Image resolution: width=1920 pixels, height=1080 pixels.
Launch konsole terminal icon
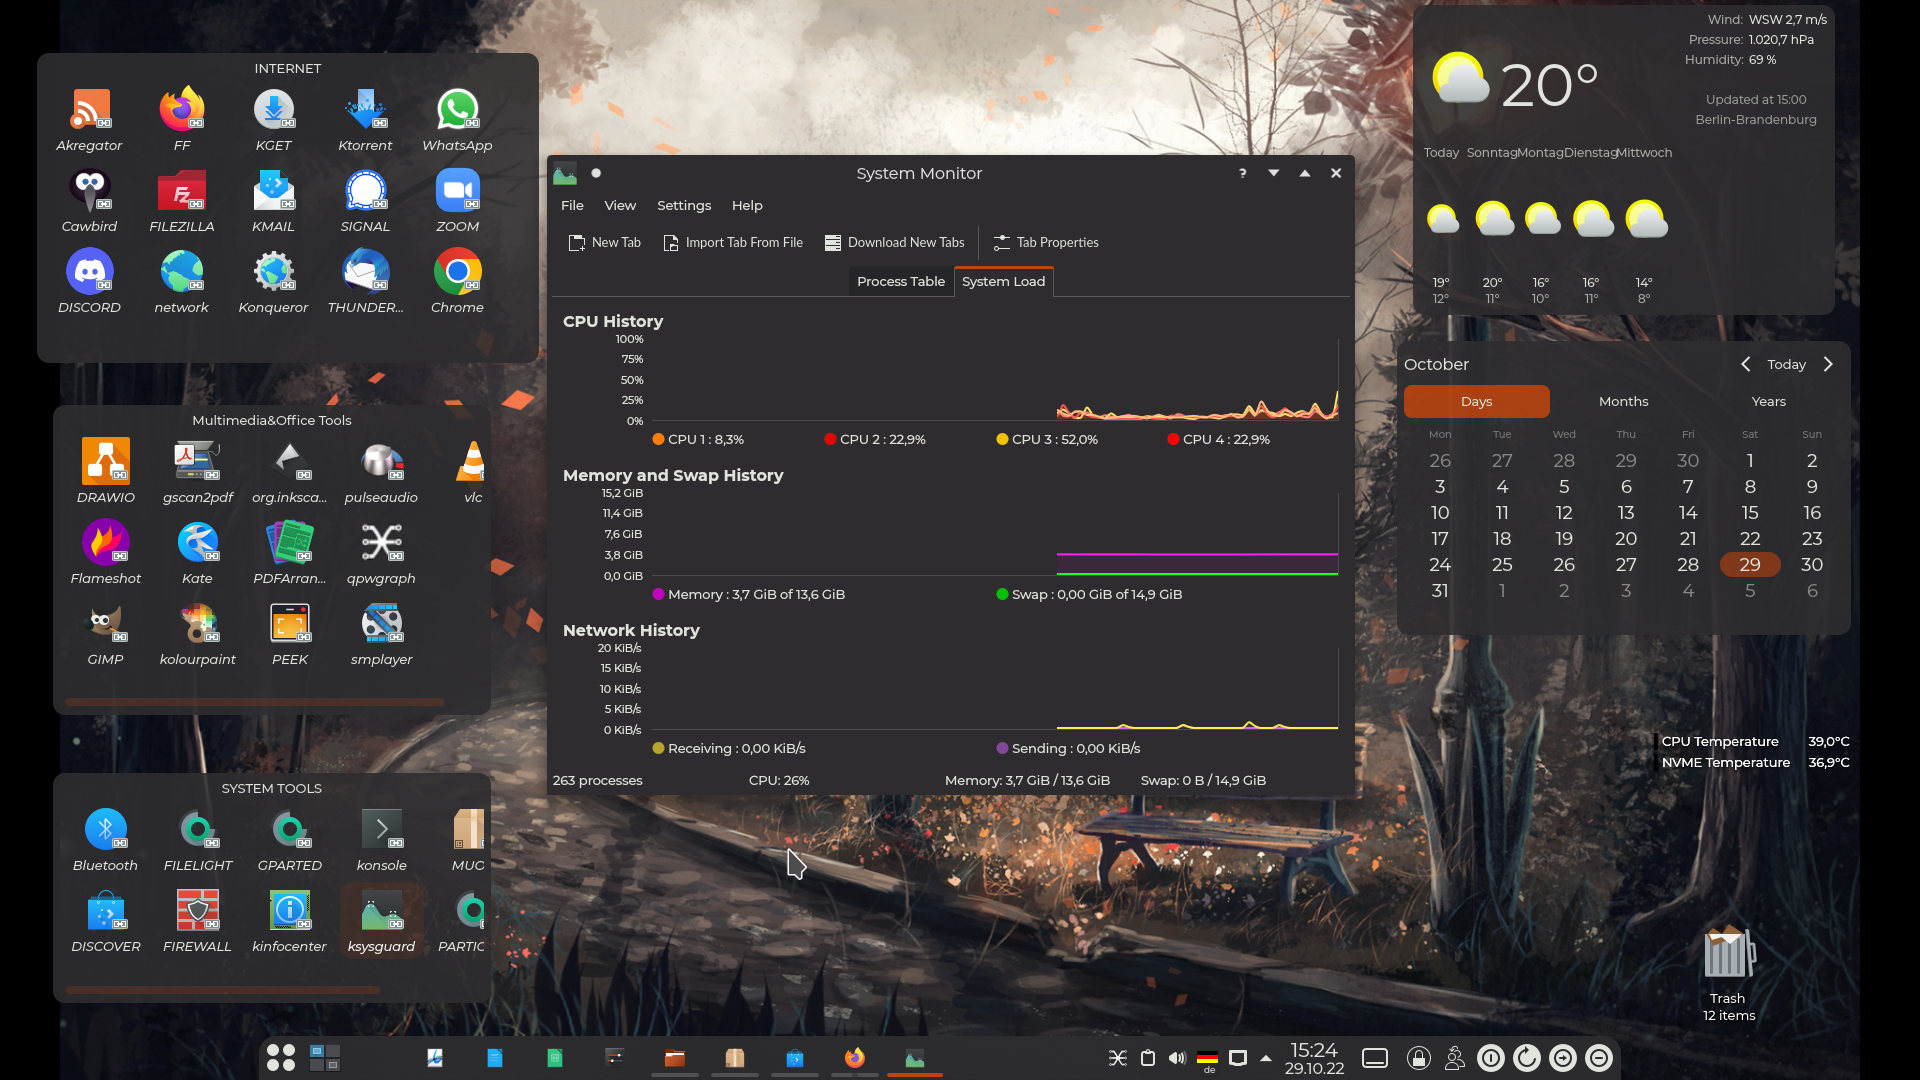(382, 840)
